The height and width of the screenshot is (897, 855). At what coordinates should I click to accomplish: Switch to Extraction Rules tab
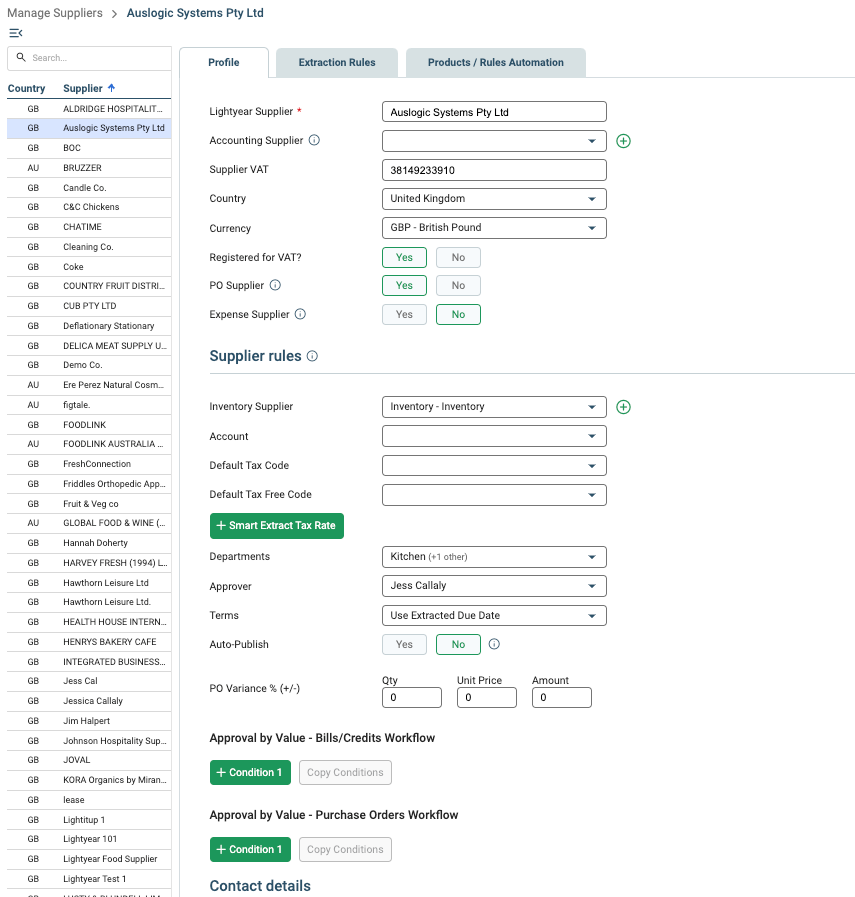coord(337,62)
